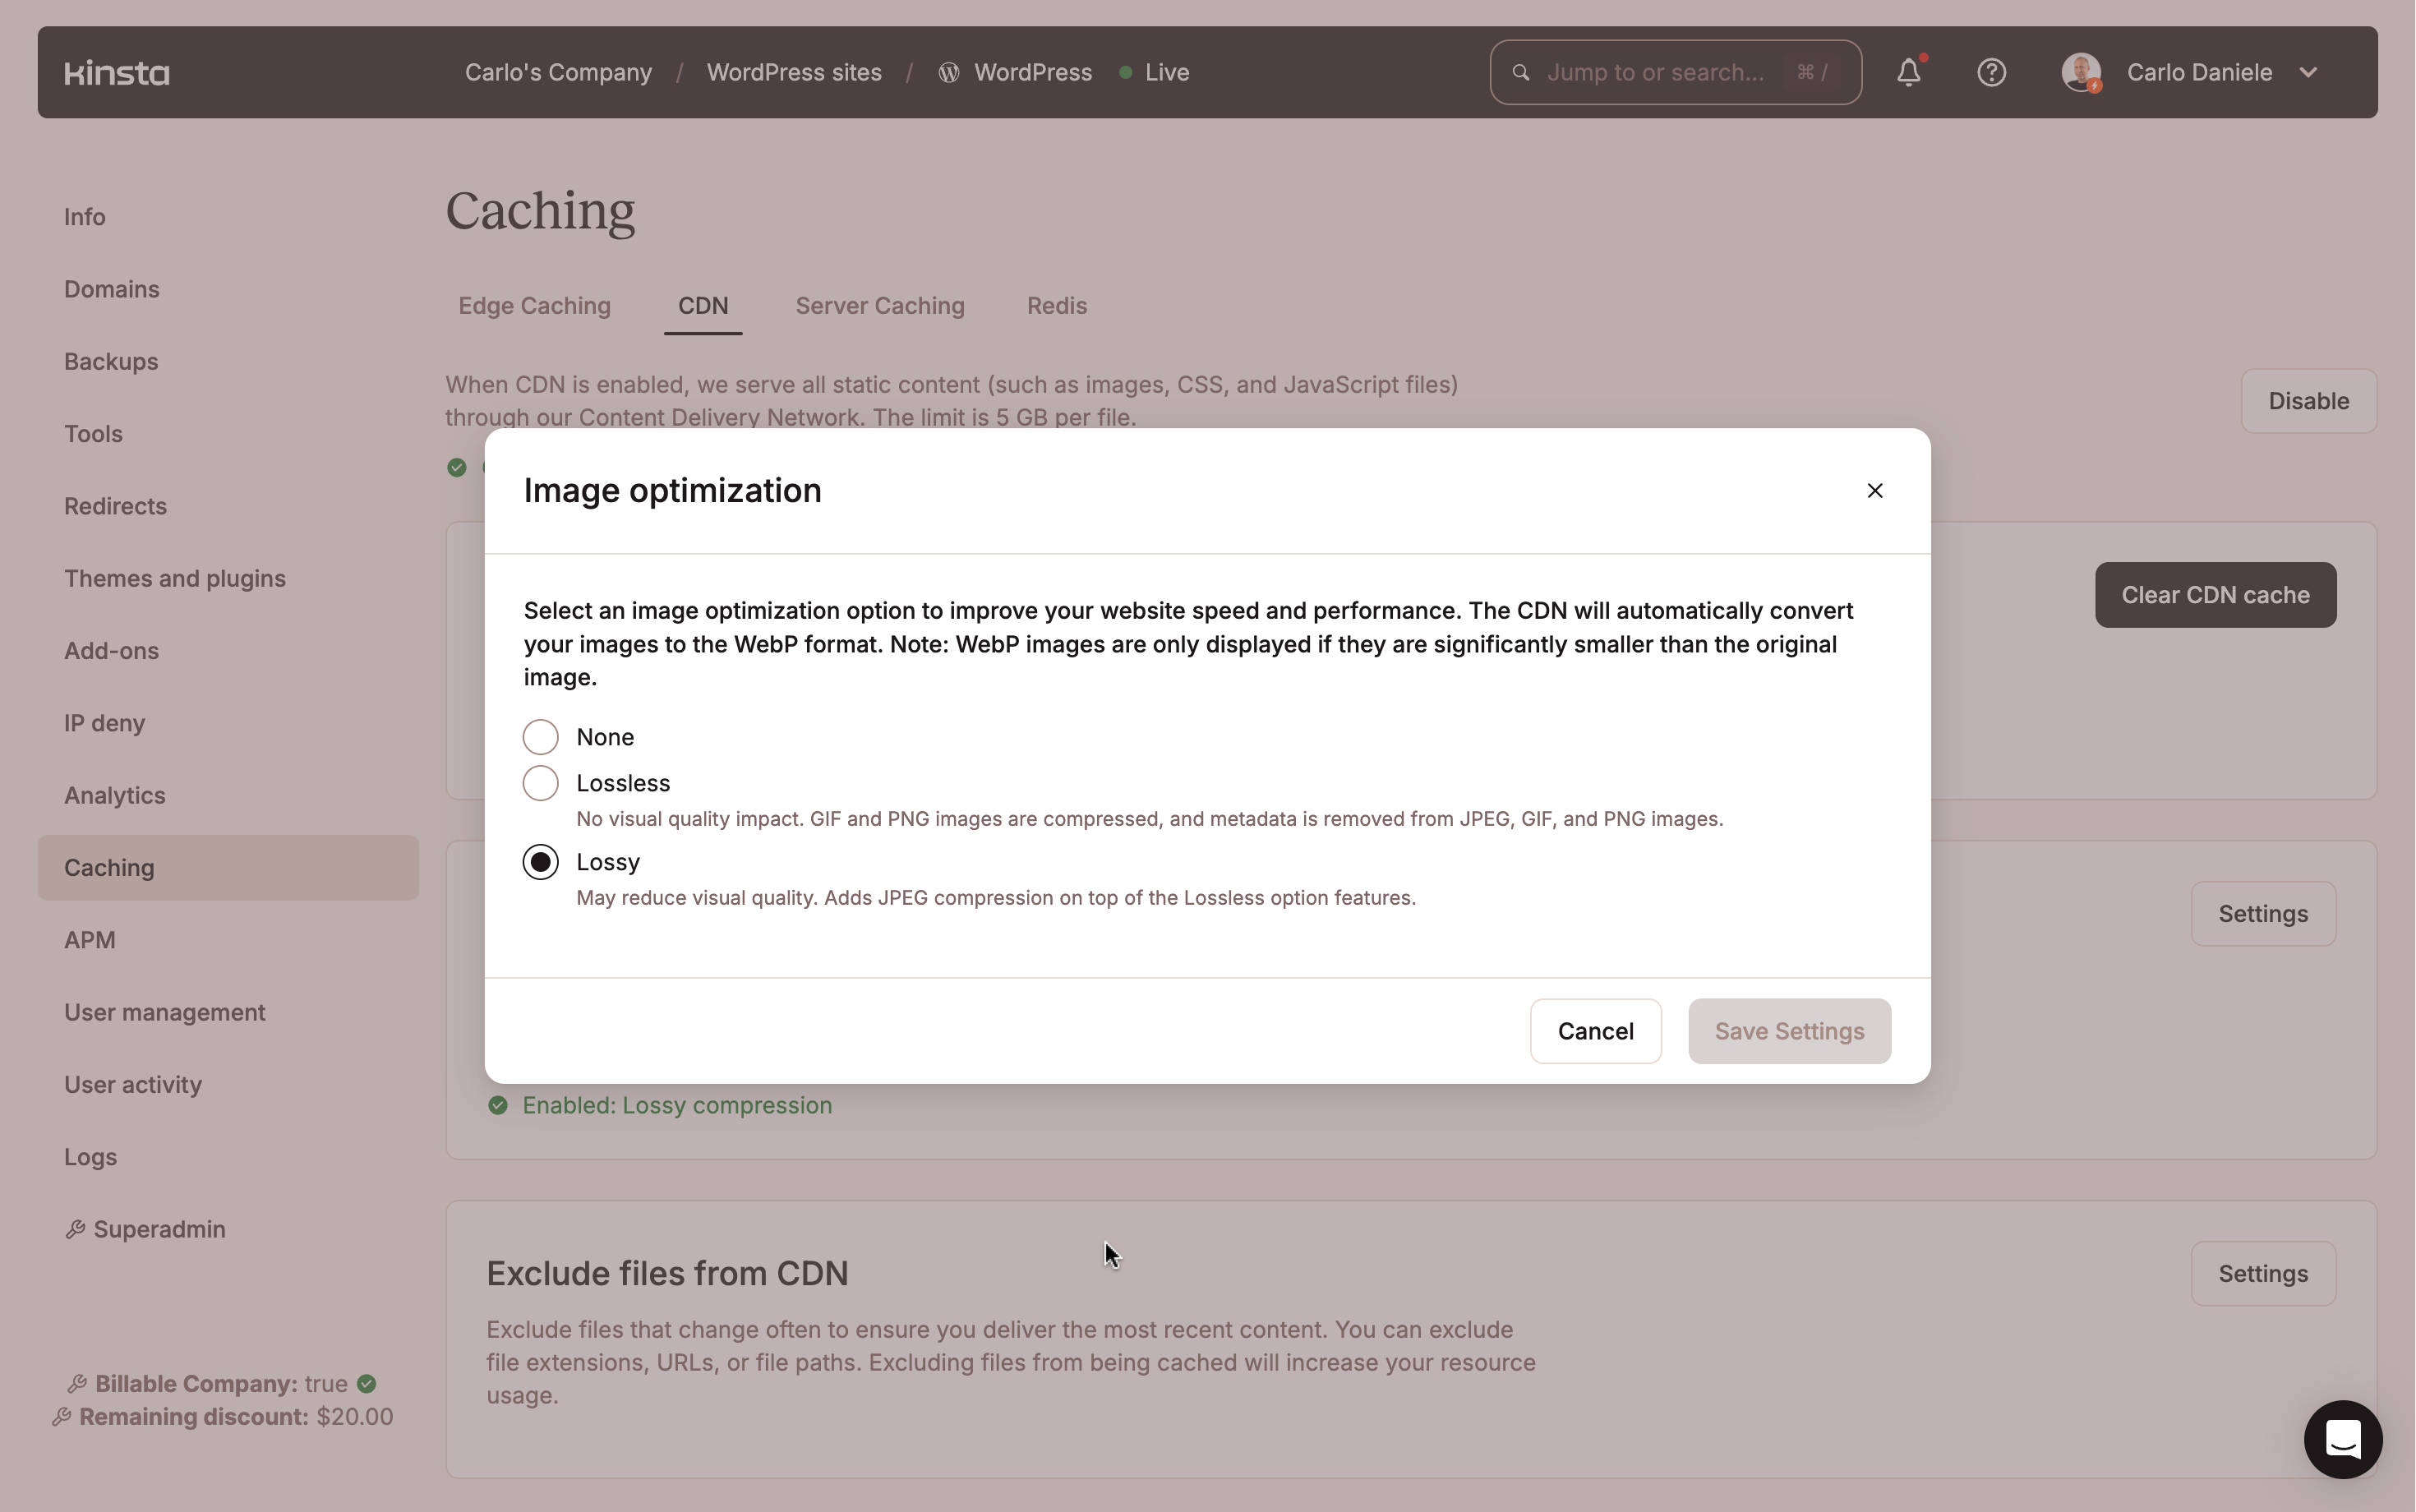Open the notifications bell

[x=1908, y=73]
